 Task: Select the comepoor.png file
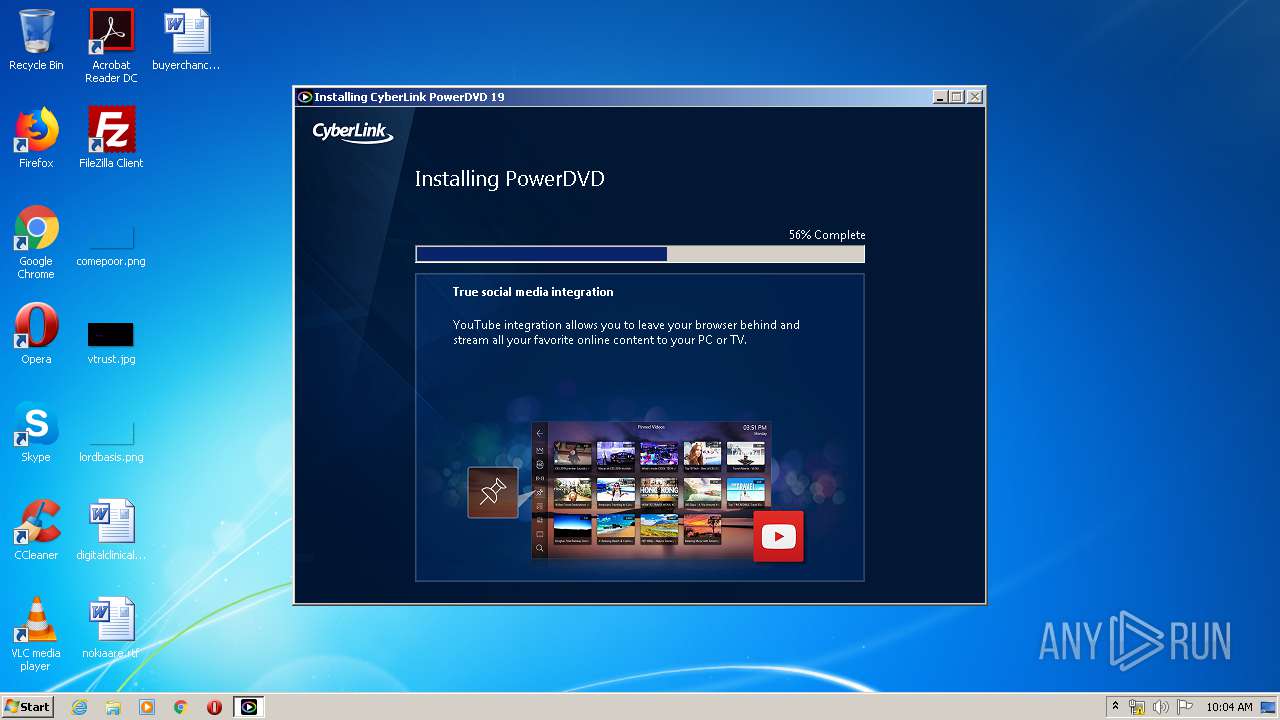(111, 245)
